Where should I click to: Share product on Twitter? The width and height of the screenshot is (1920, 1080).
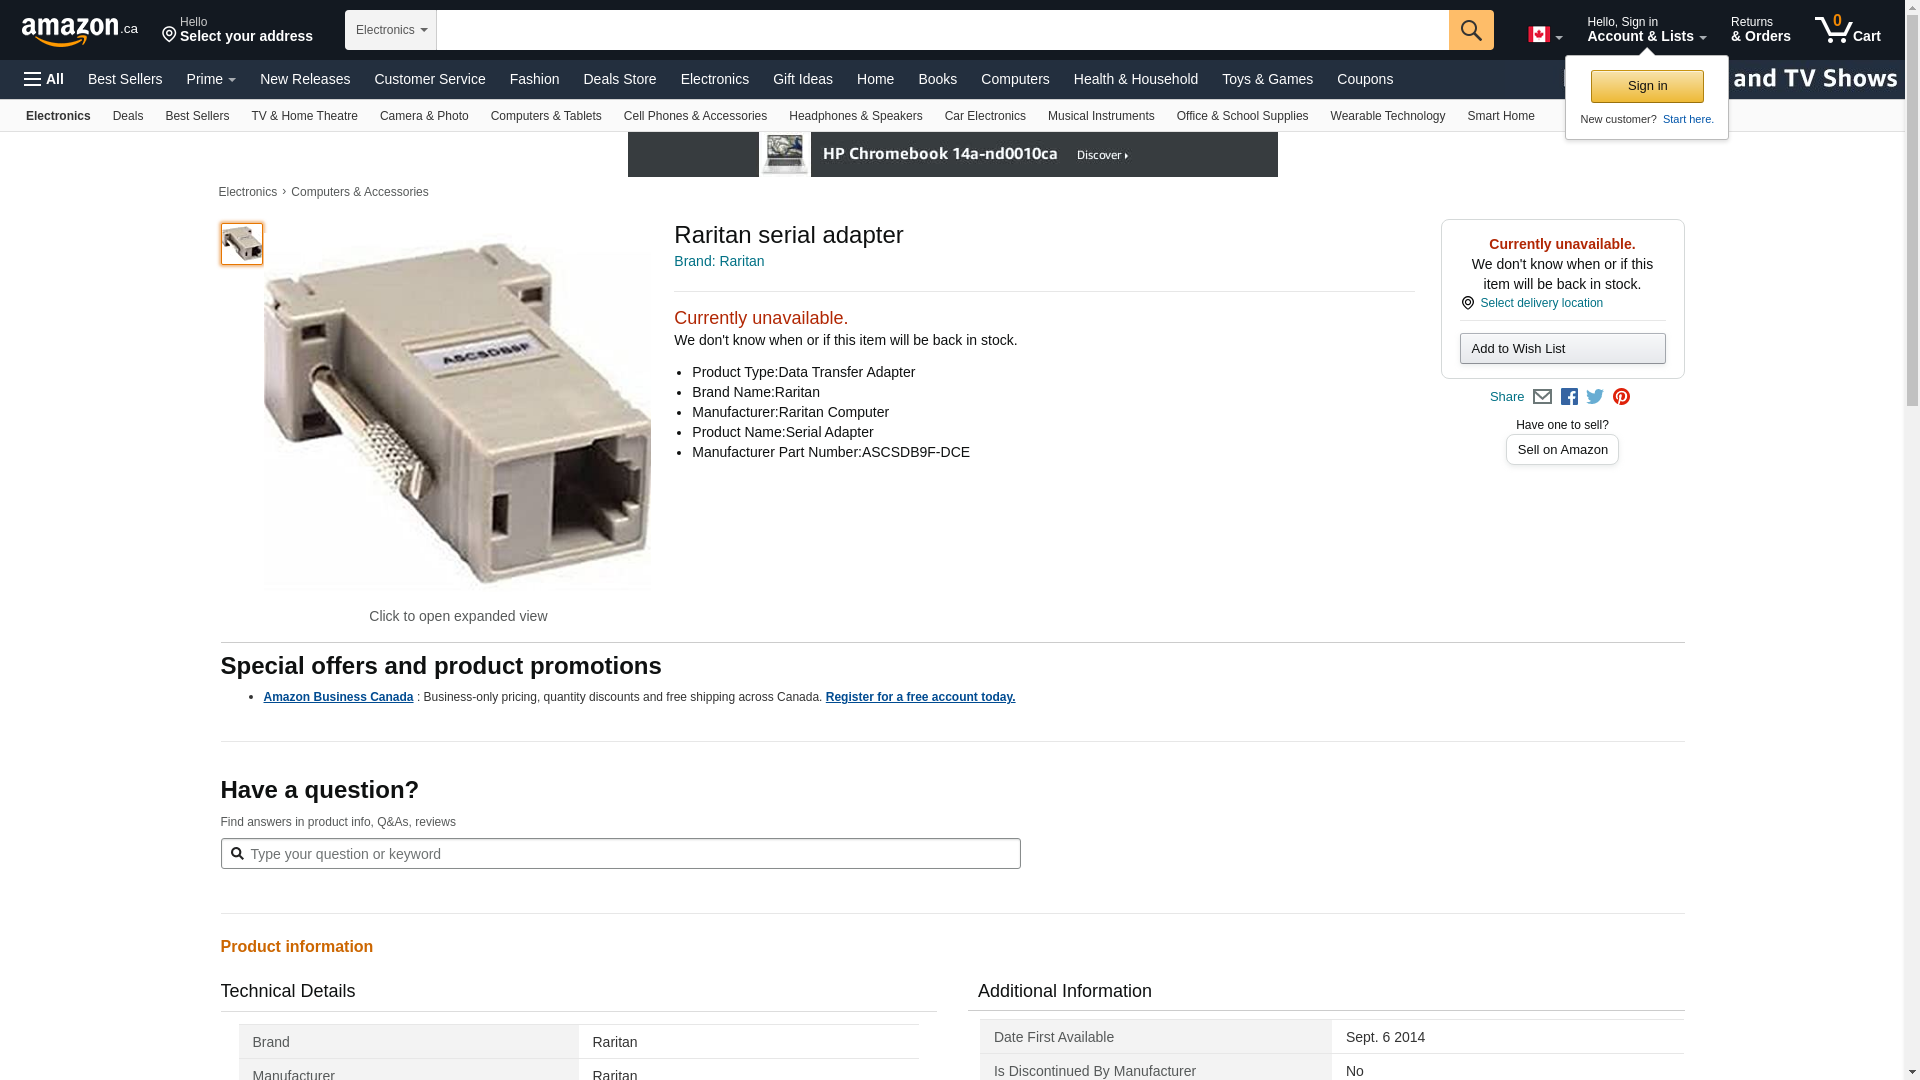click(1595, 397)
